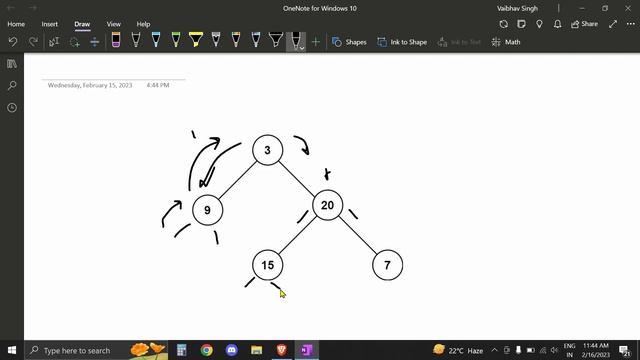Select tree node 7

tap(387, 265)
